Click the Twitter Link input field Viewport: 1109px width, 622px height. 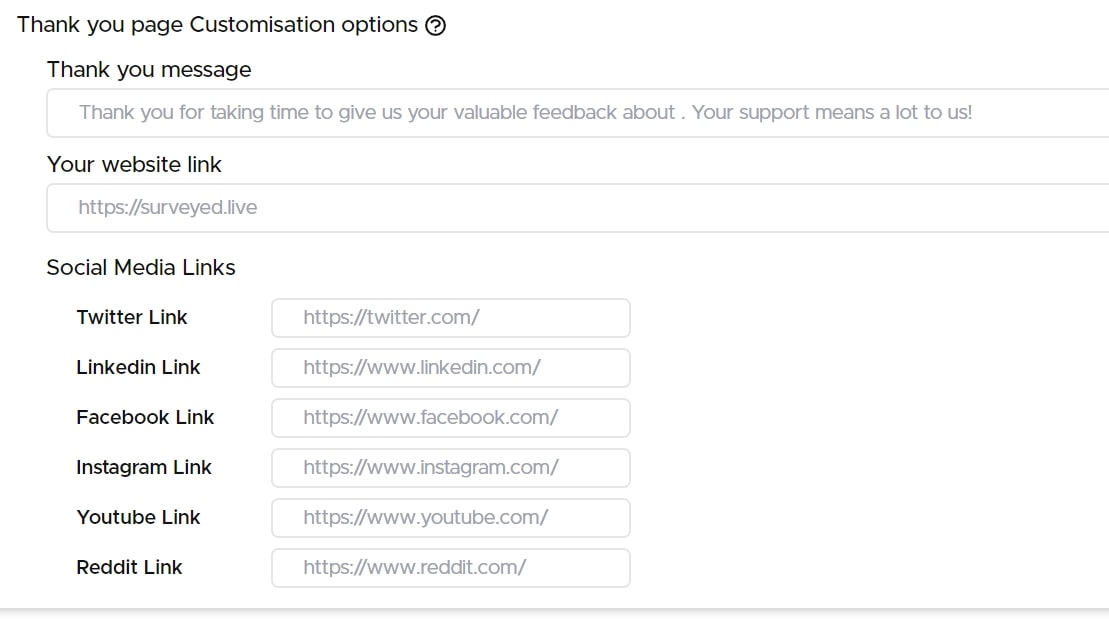pyautogui.click(x=450, y=317)
